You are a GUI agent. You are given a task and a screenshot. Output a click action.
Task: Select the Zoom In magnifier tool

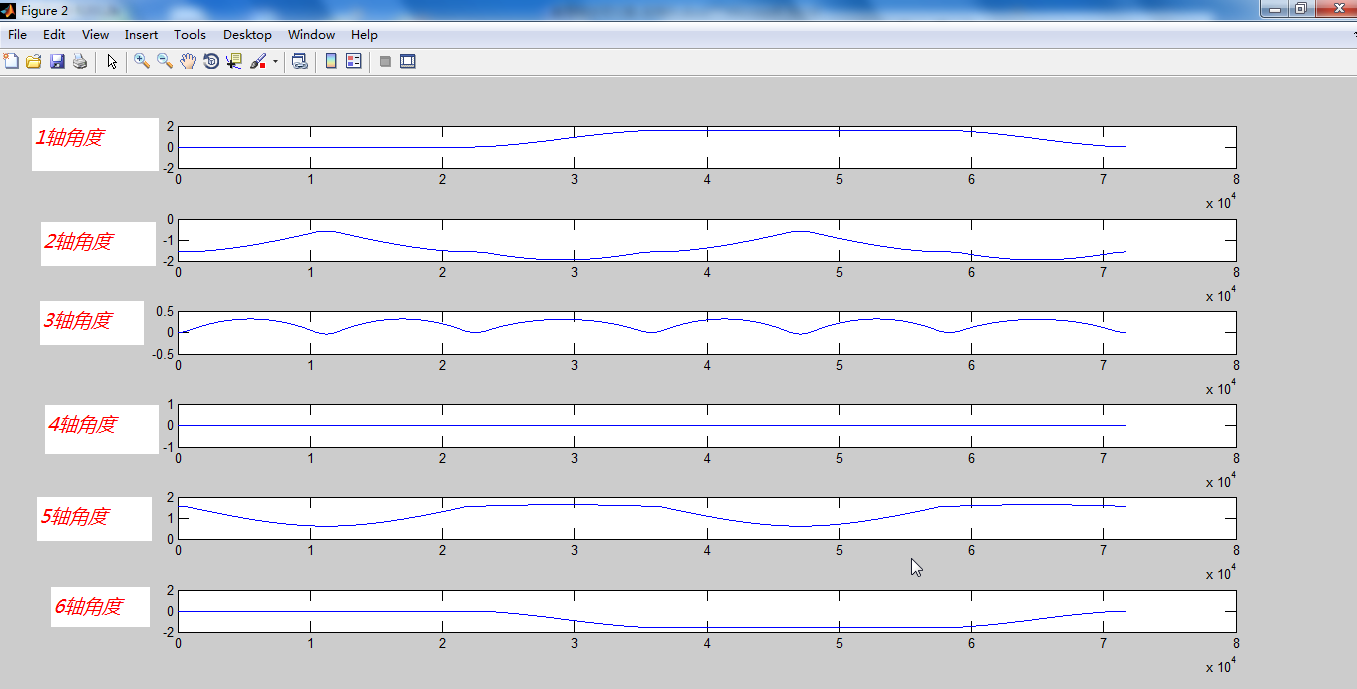coord(142,62)
